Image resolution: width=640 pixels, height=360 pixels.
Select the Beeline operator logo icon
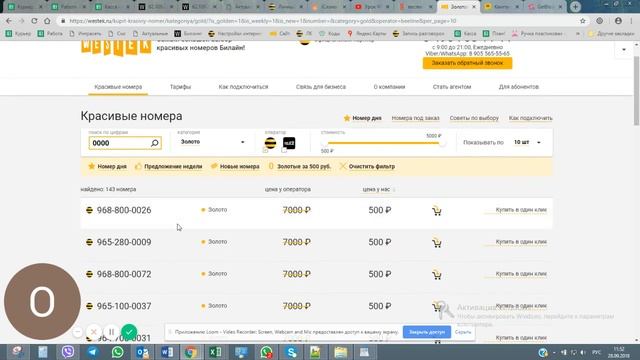[x=270, y=143]
